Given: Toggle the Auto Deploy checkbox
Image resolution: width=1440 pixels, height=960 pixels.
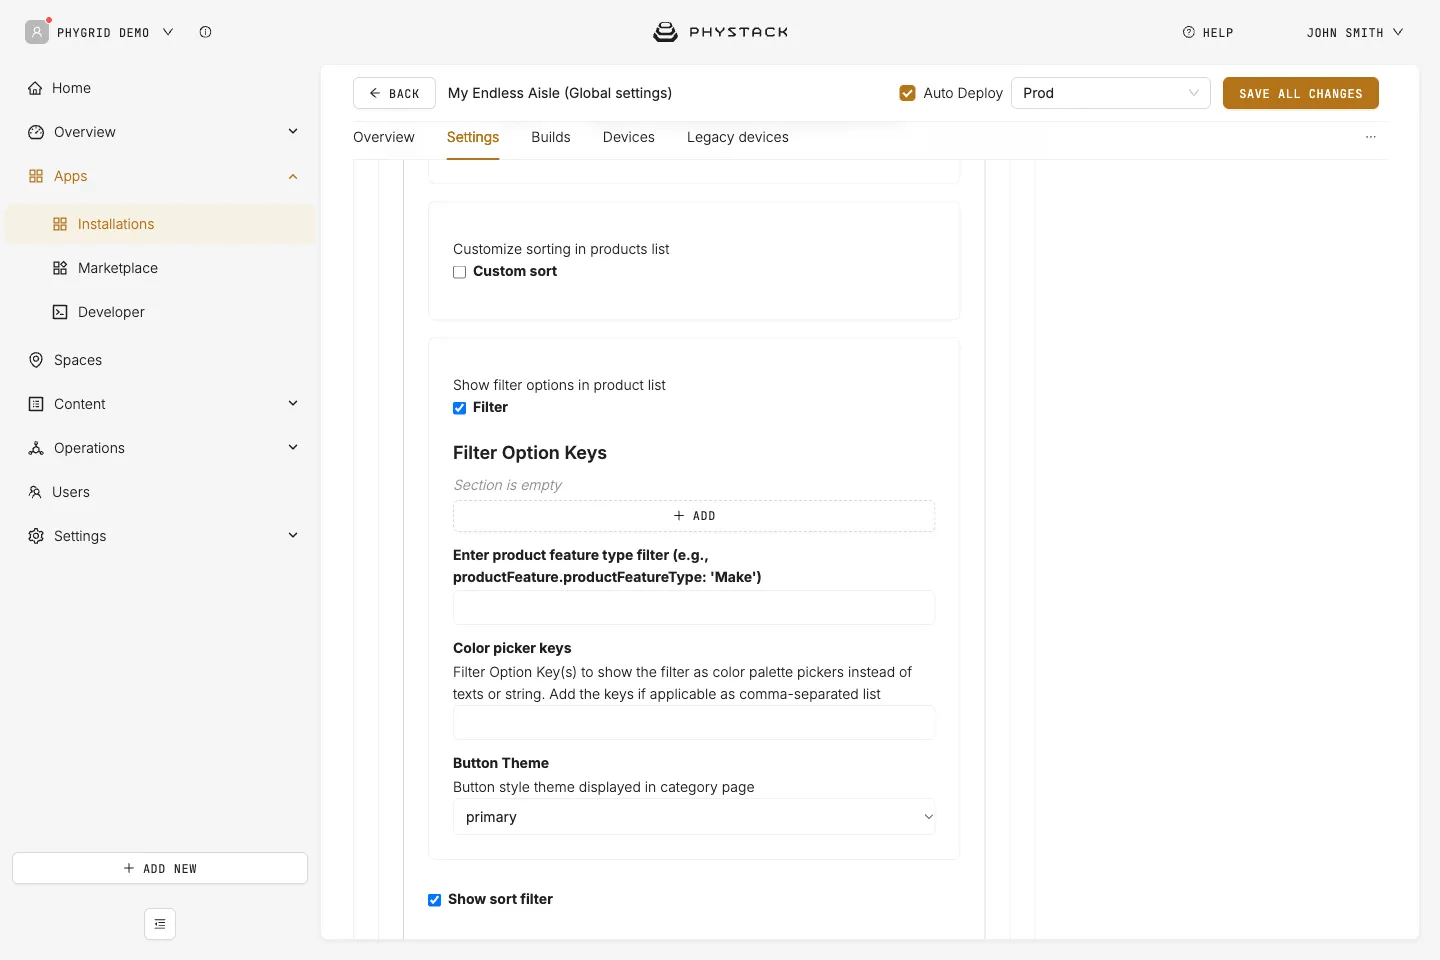Looking at the screenshot, I should 908,93.
